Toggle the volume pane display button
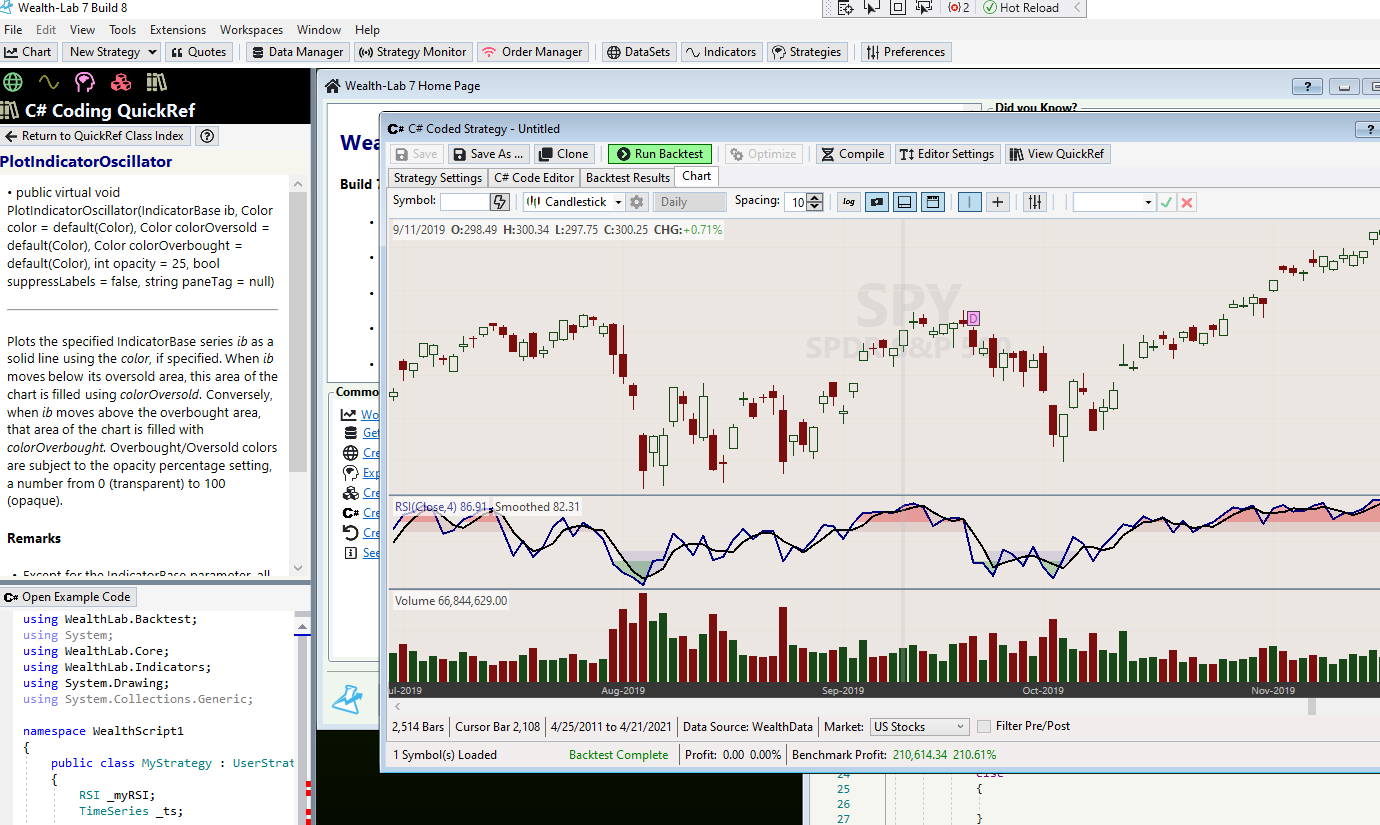This screenshot has width=1380, height=825. click(905, 202)
